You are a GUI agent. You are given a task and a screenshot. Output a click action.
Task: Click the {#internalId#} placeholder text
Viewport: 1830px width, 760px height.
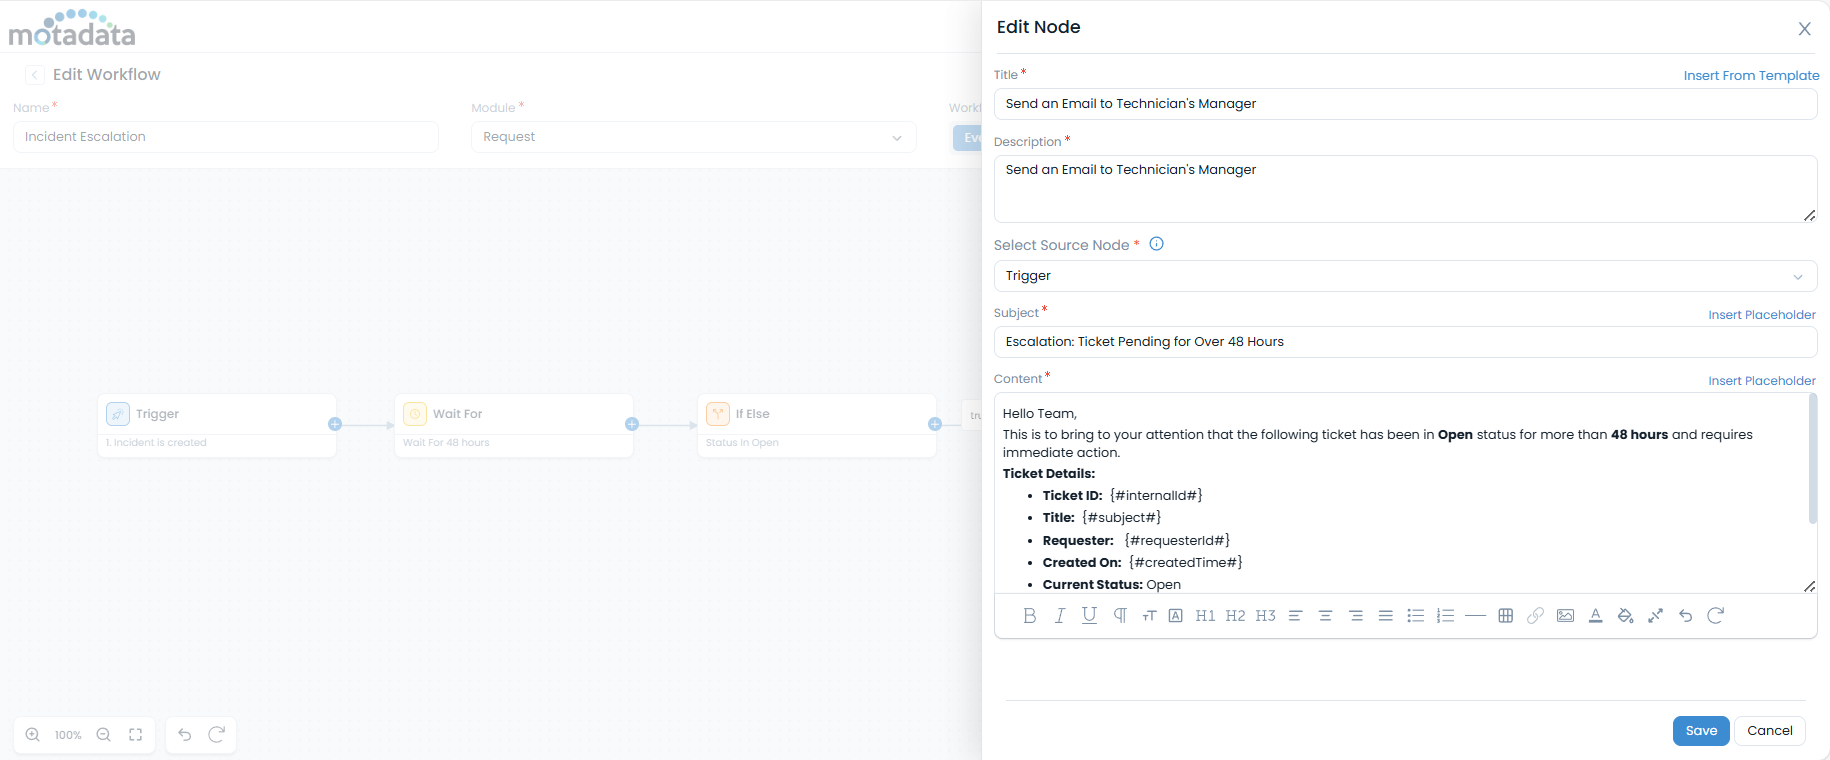point(1156,496)
